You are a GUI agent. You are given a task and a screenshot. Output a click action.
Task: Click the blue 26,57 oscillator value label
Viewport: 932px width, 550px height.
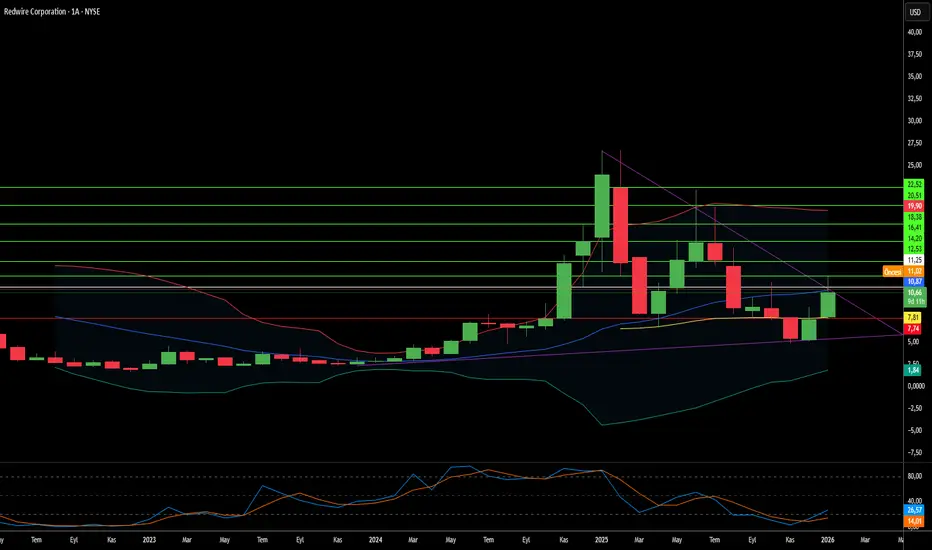pos(914,510)
